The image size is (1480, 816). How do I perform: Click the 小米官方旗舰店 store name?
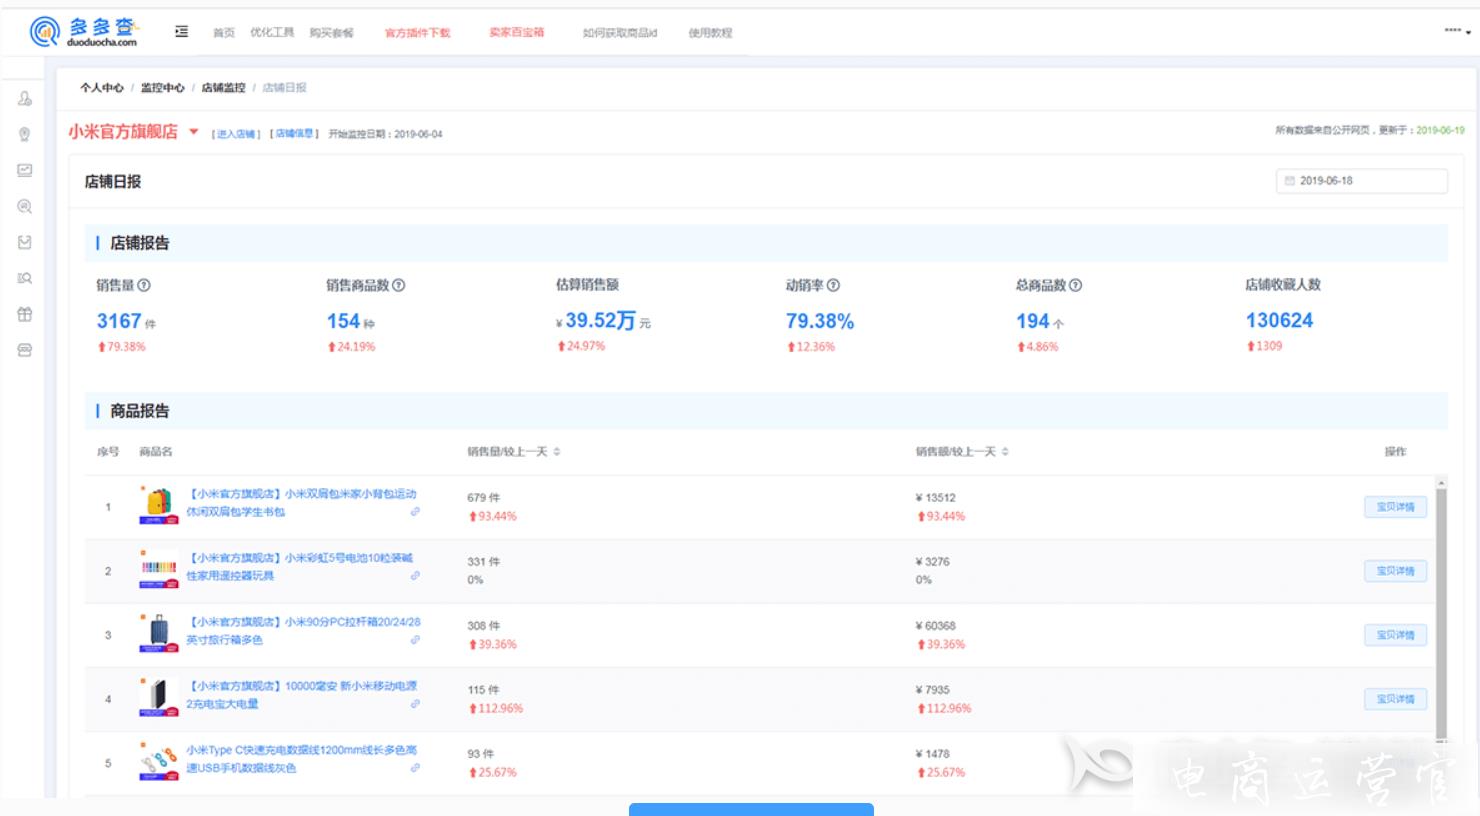123,132
